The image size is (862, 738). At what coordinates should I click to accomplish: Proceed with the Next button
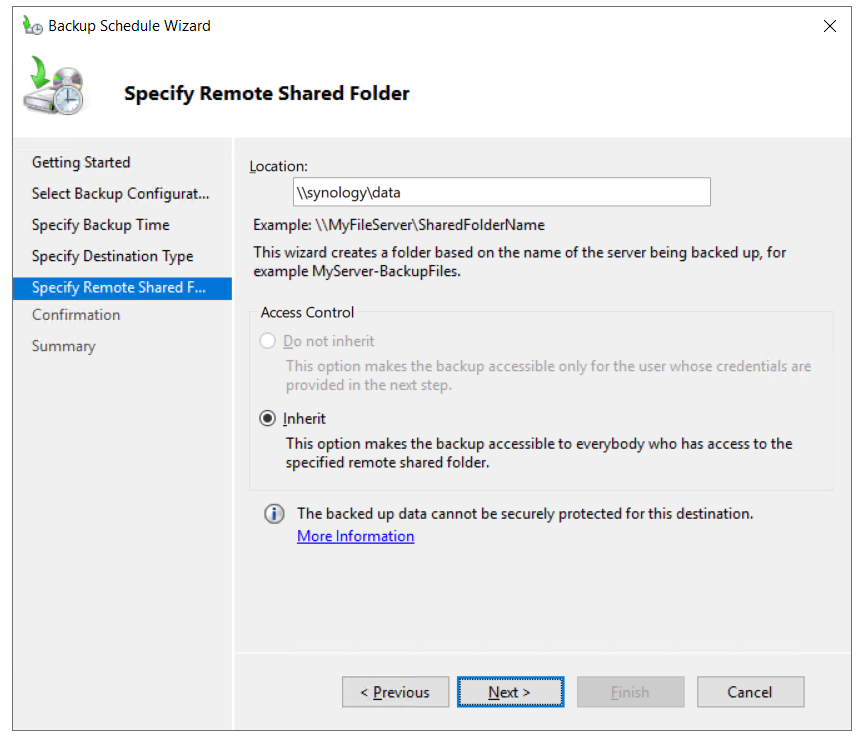[x=510, y=692]
